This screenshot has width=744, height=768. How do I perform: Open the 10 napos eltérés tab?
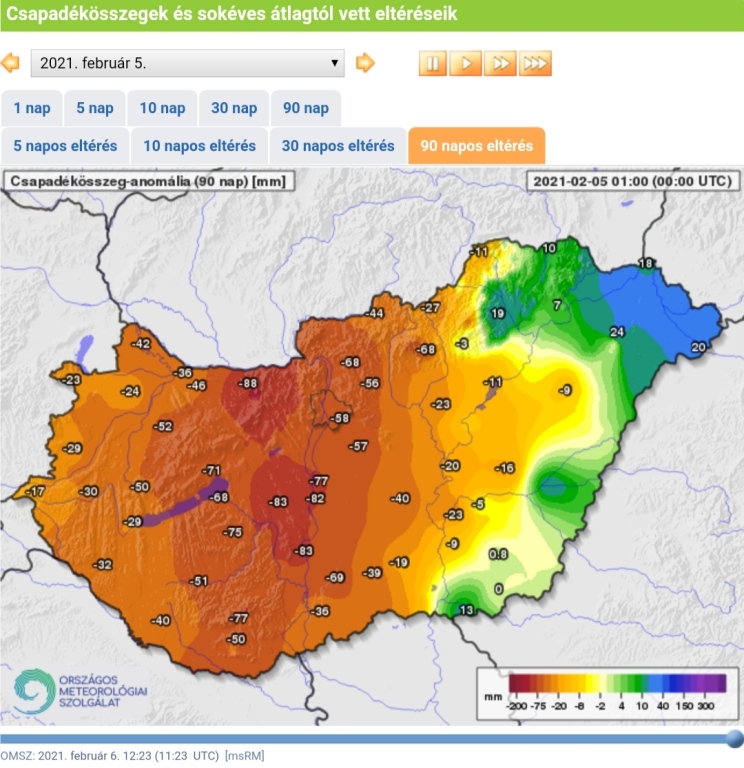point(199,146)
